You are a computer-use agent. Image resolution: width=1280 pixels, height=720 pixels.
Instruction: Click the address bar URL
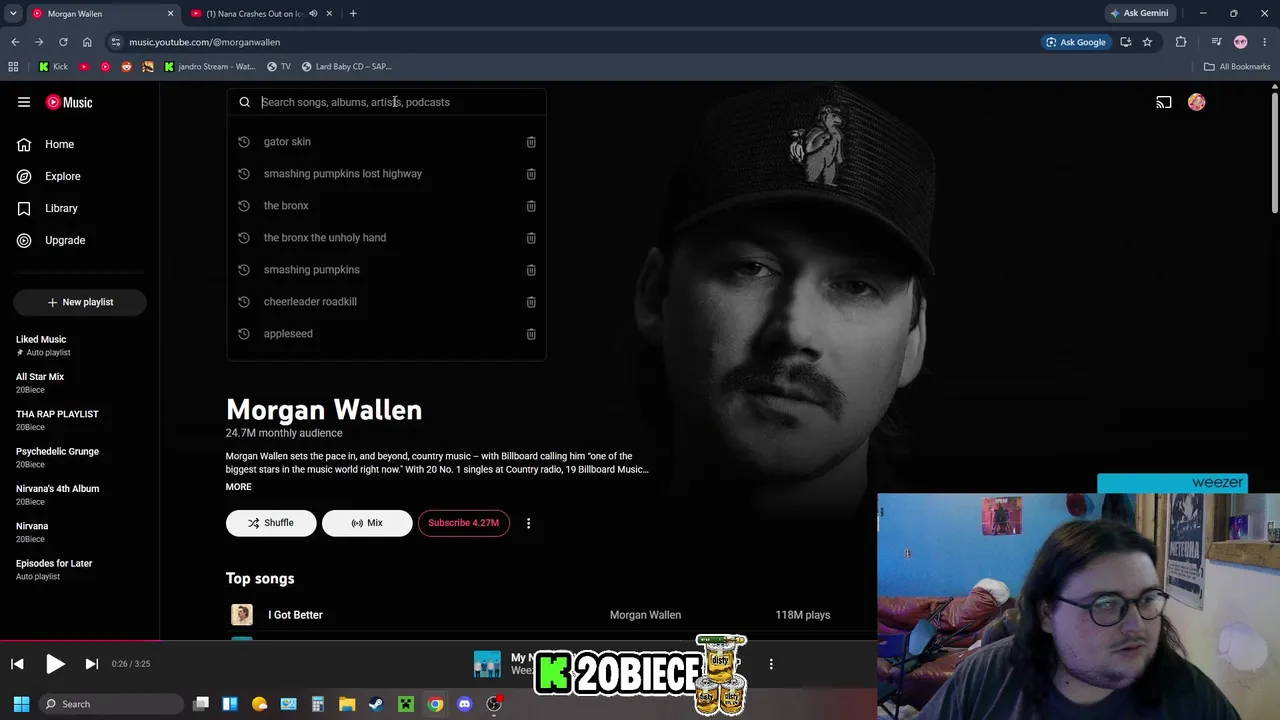point(204,42)
